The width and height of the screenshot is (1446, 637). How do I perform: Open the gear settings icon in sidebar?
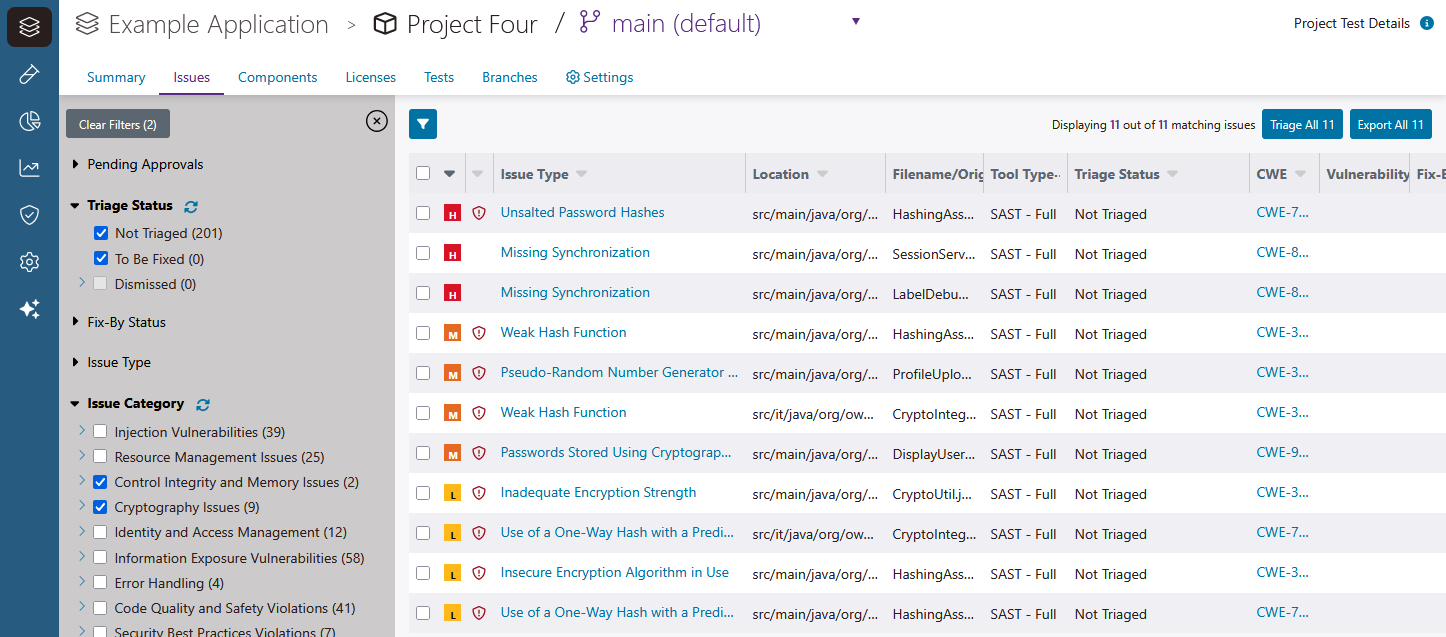point(29,262)
